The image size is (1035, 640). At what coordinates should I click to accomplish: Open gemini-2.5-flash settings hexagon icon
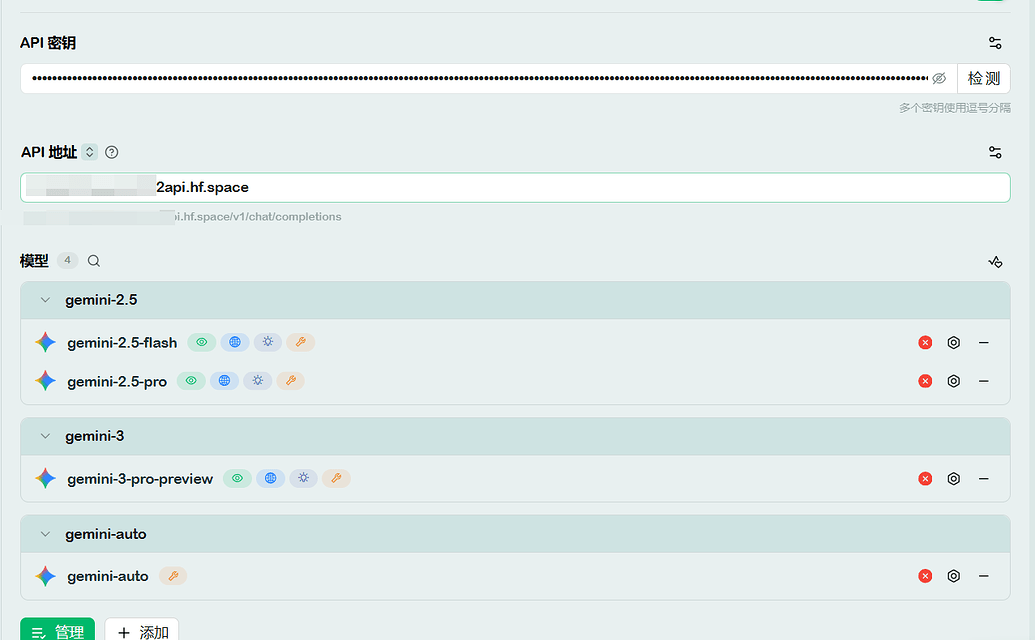tap(953, 342)
